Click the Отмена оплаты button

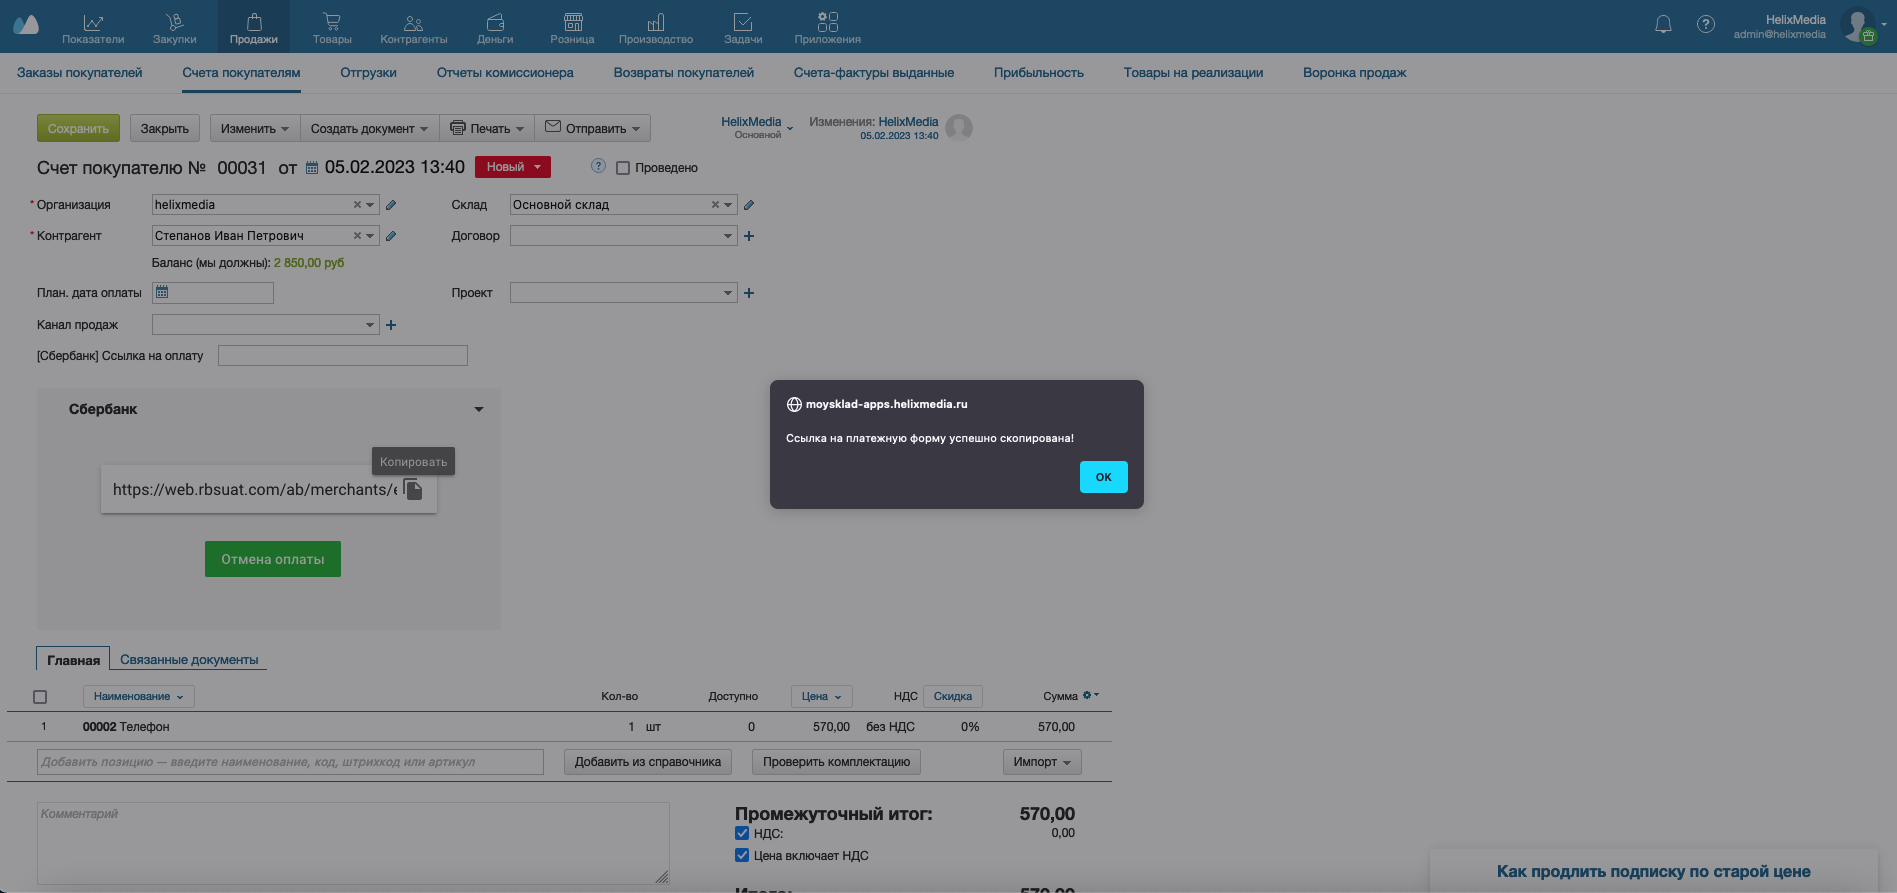(273, 559)
